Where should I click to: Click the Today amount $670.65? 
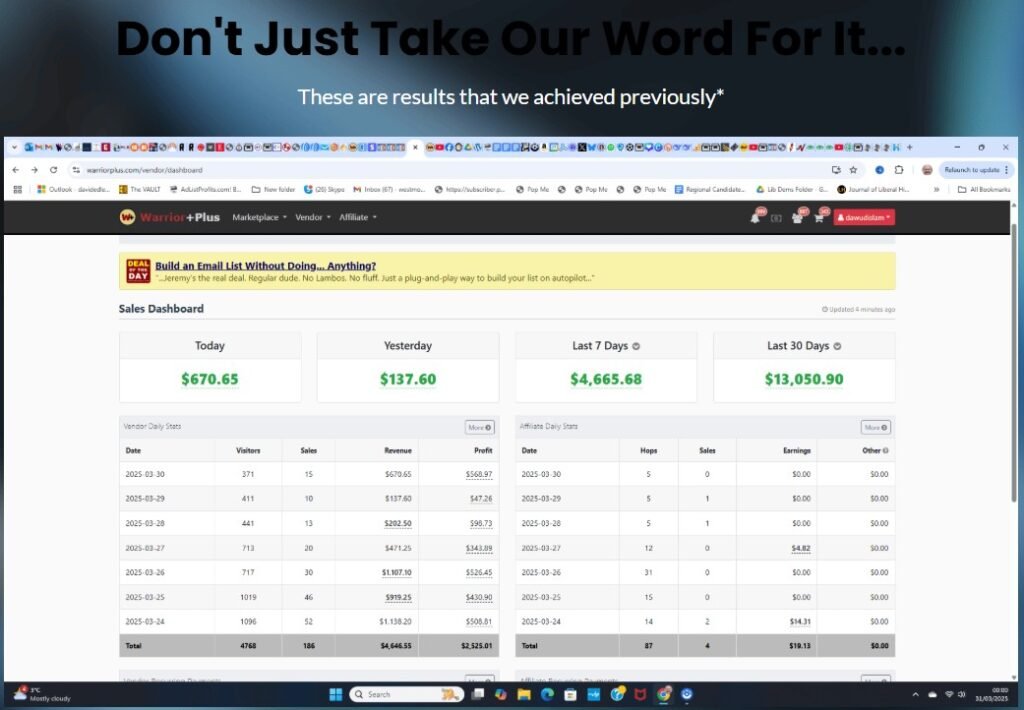point(210,379)
